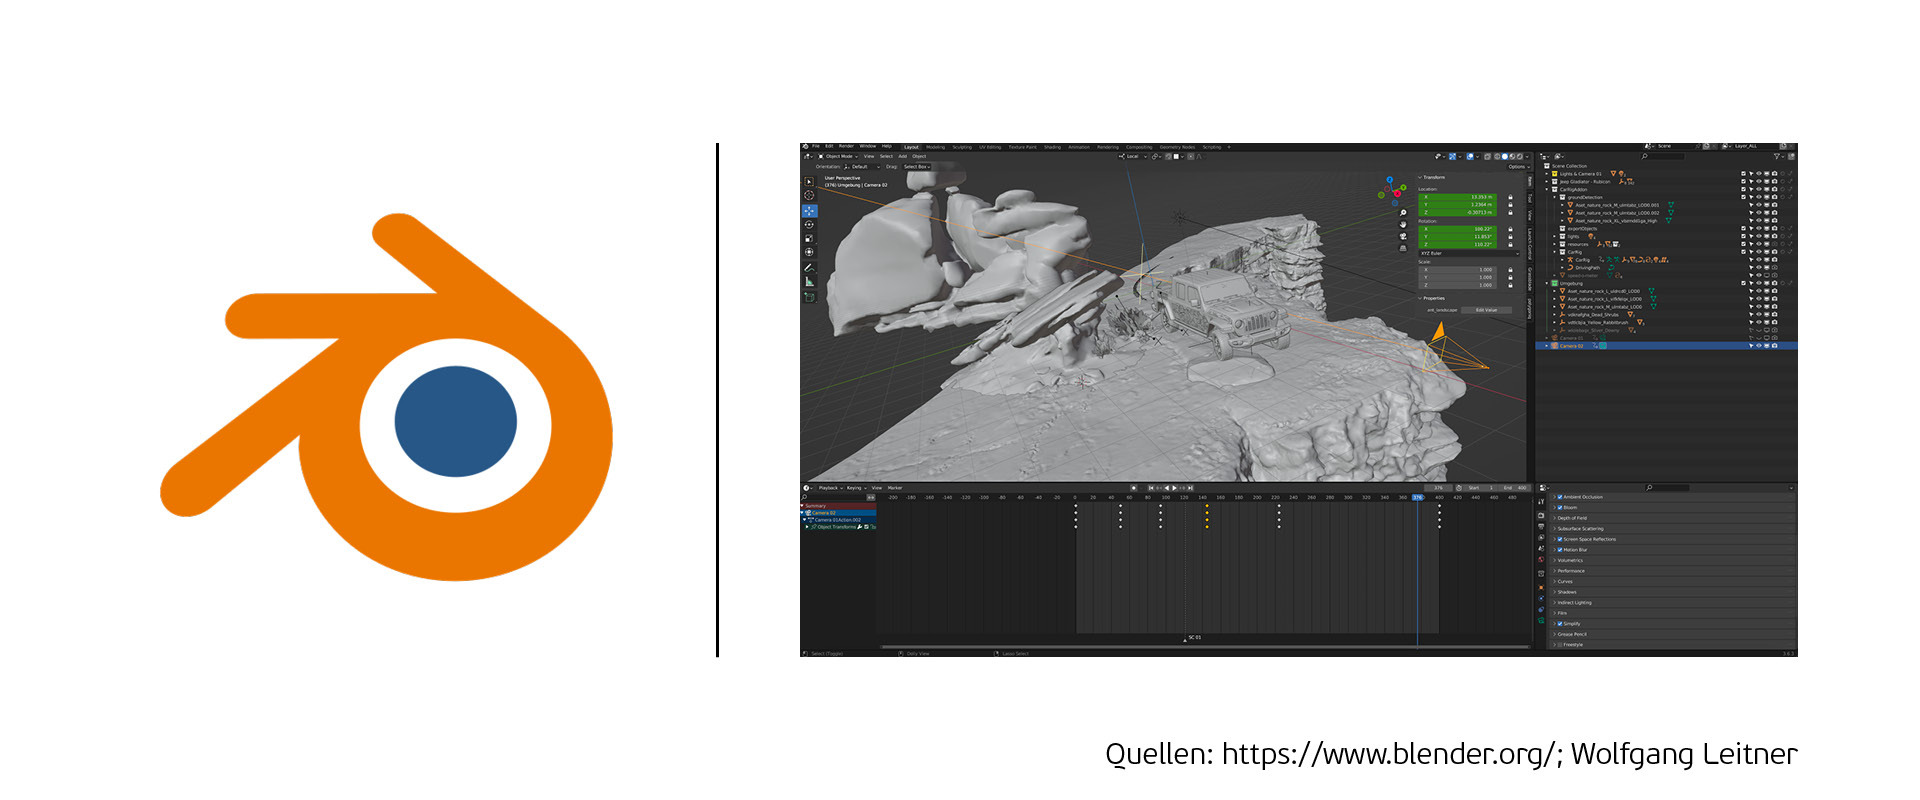Click the Edit Value button

[x=1486, y=310]
